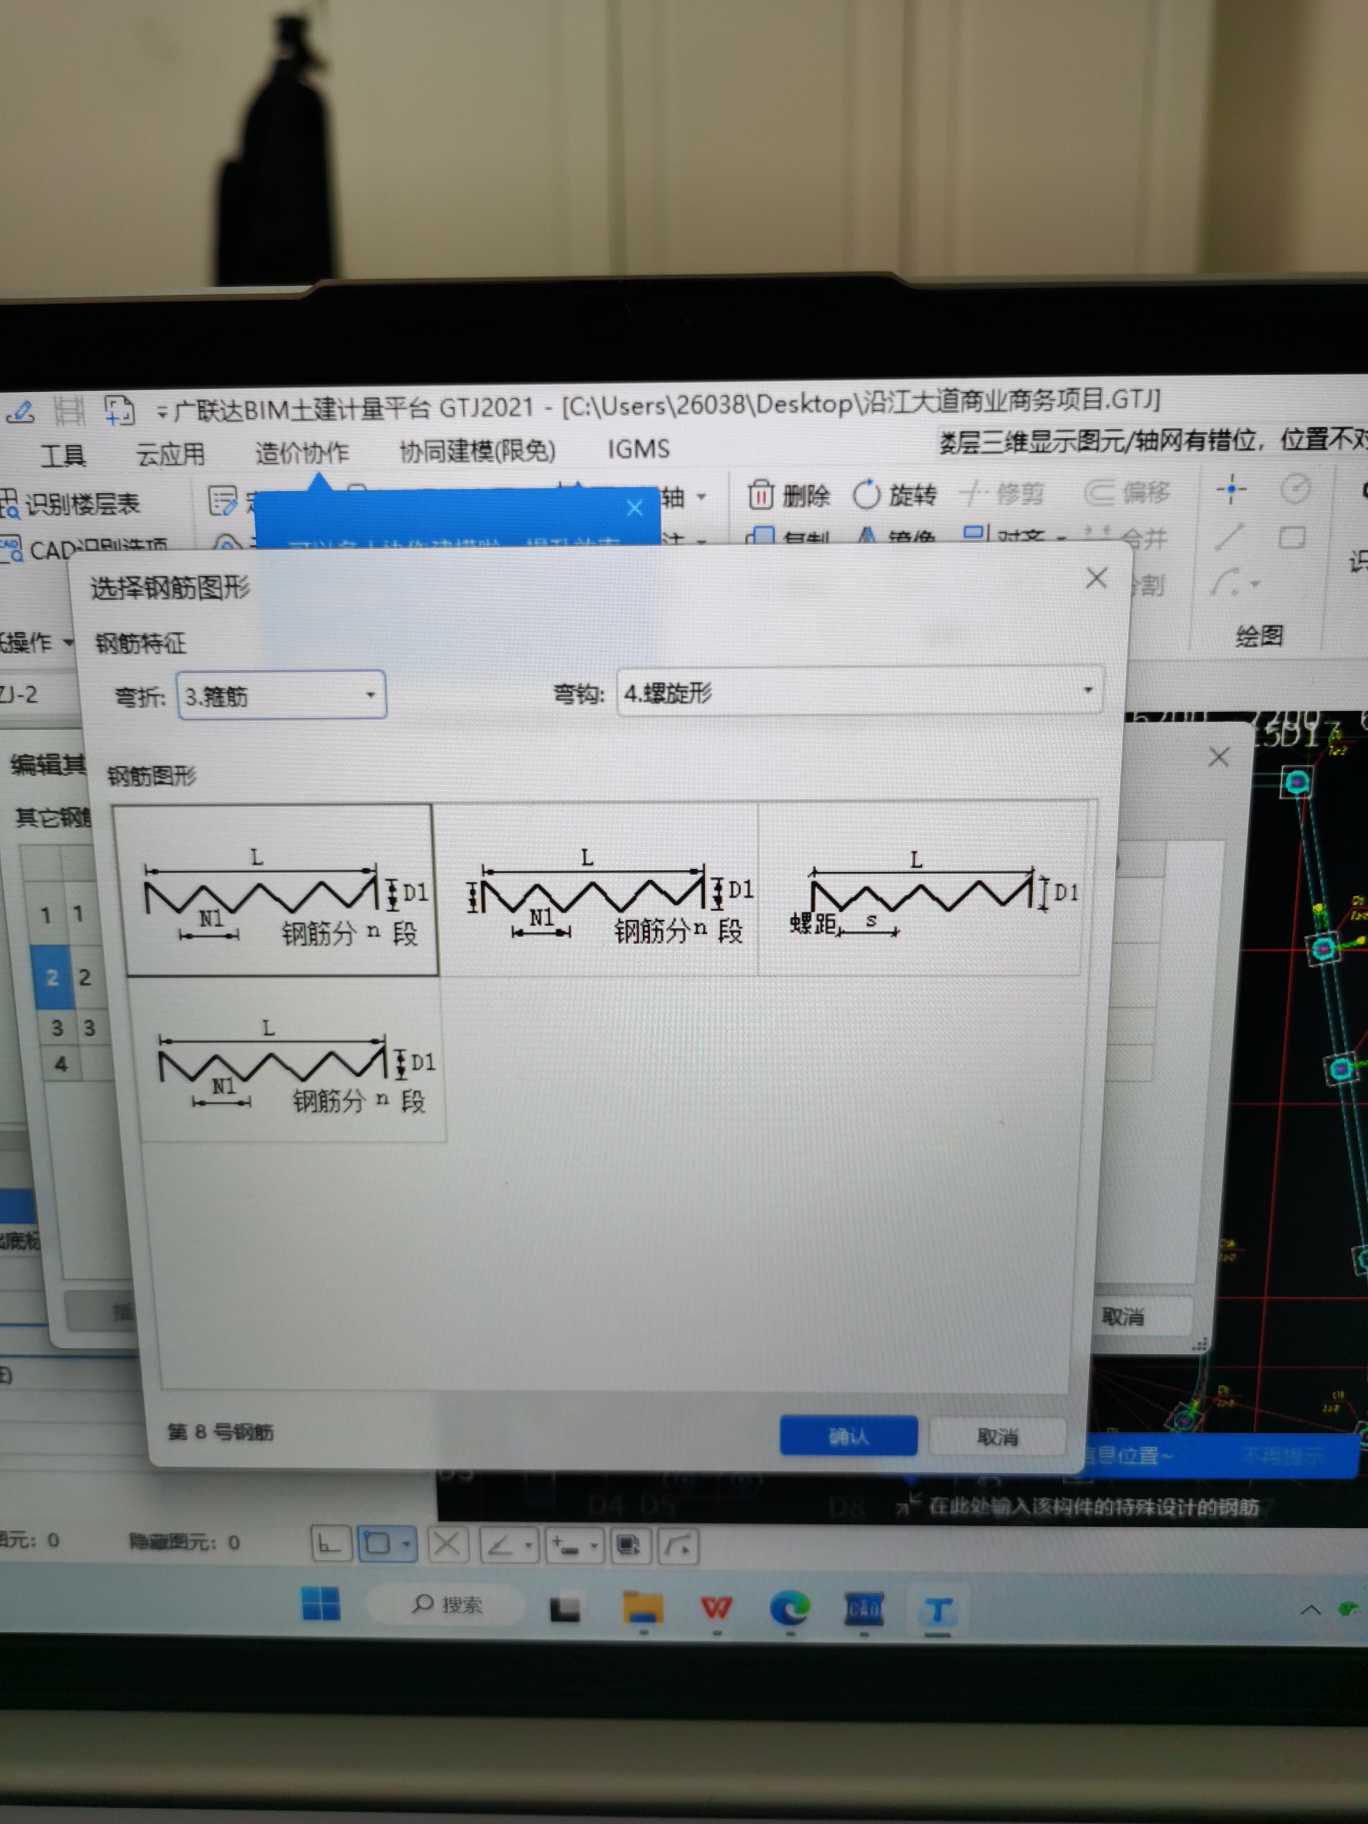
Task: Select first rebar shape with N1 segments
Action: (275, 889)
